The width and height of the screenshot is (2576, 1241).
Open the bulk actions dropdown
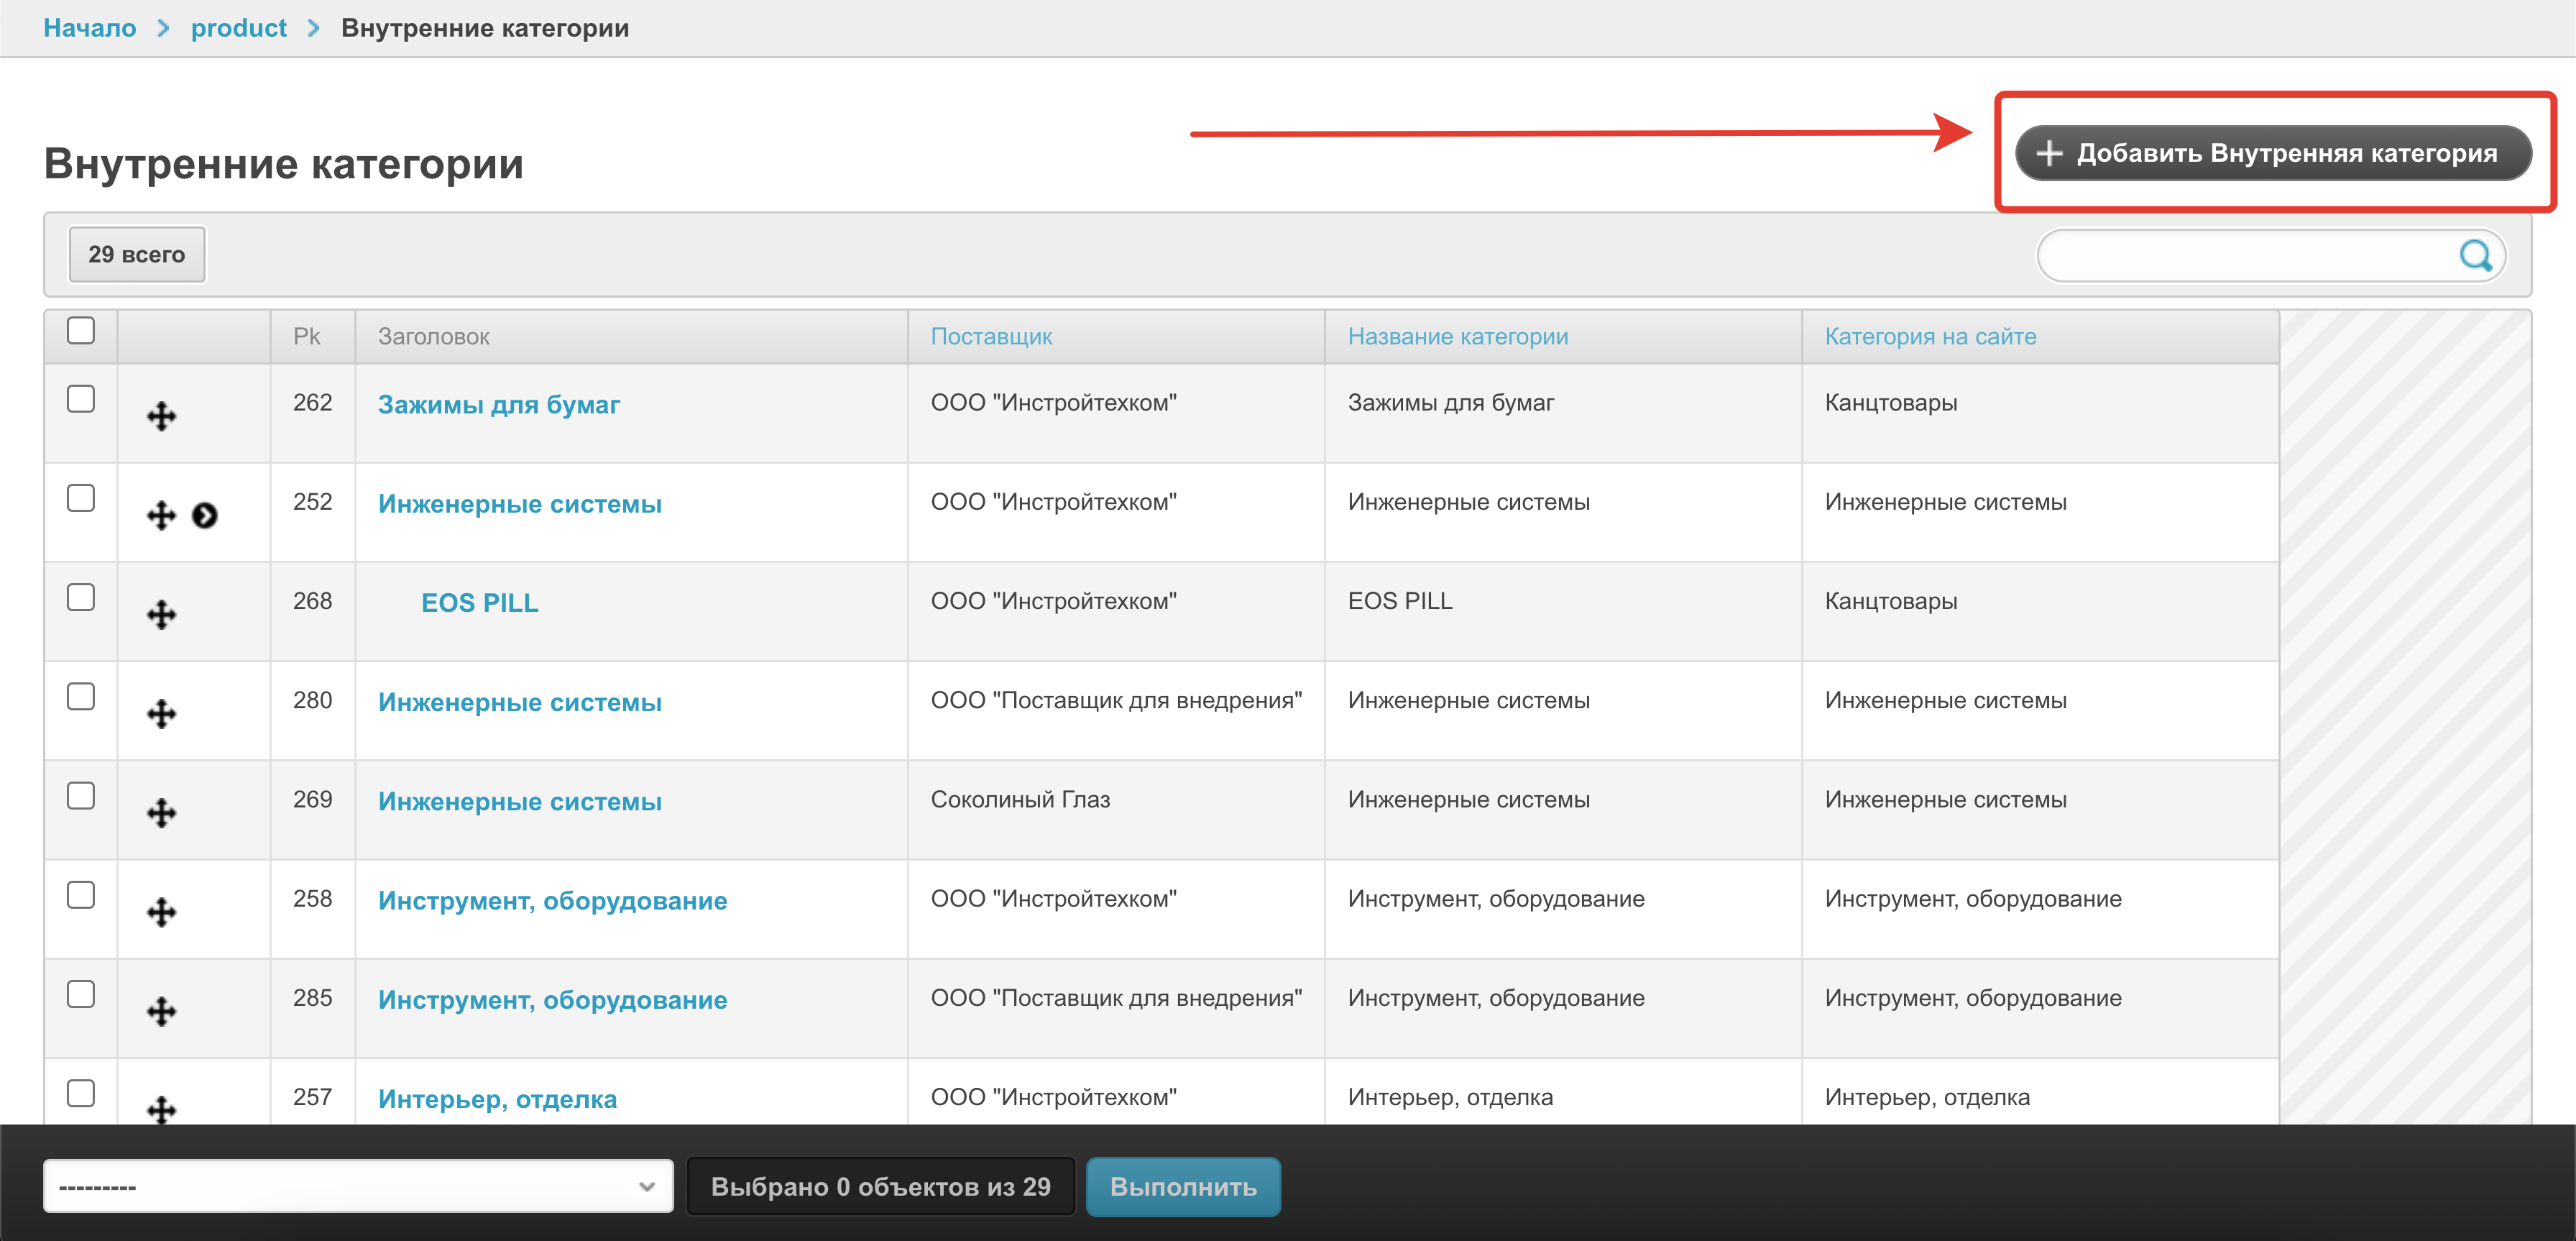pyautogui.click(x=358, y=1186)
